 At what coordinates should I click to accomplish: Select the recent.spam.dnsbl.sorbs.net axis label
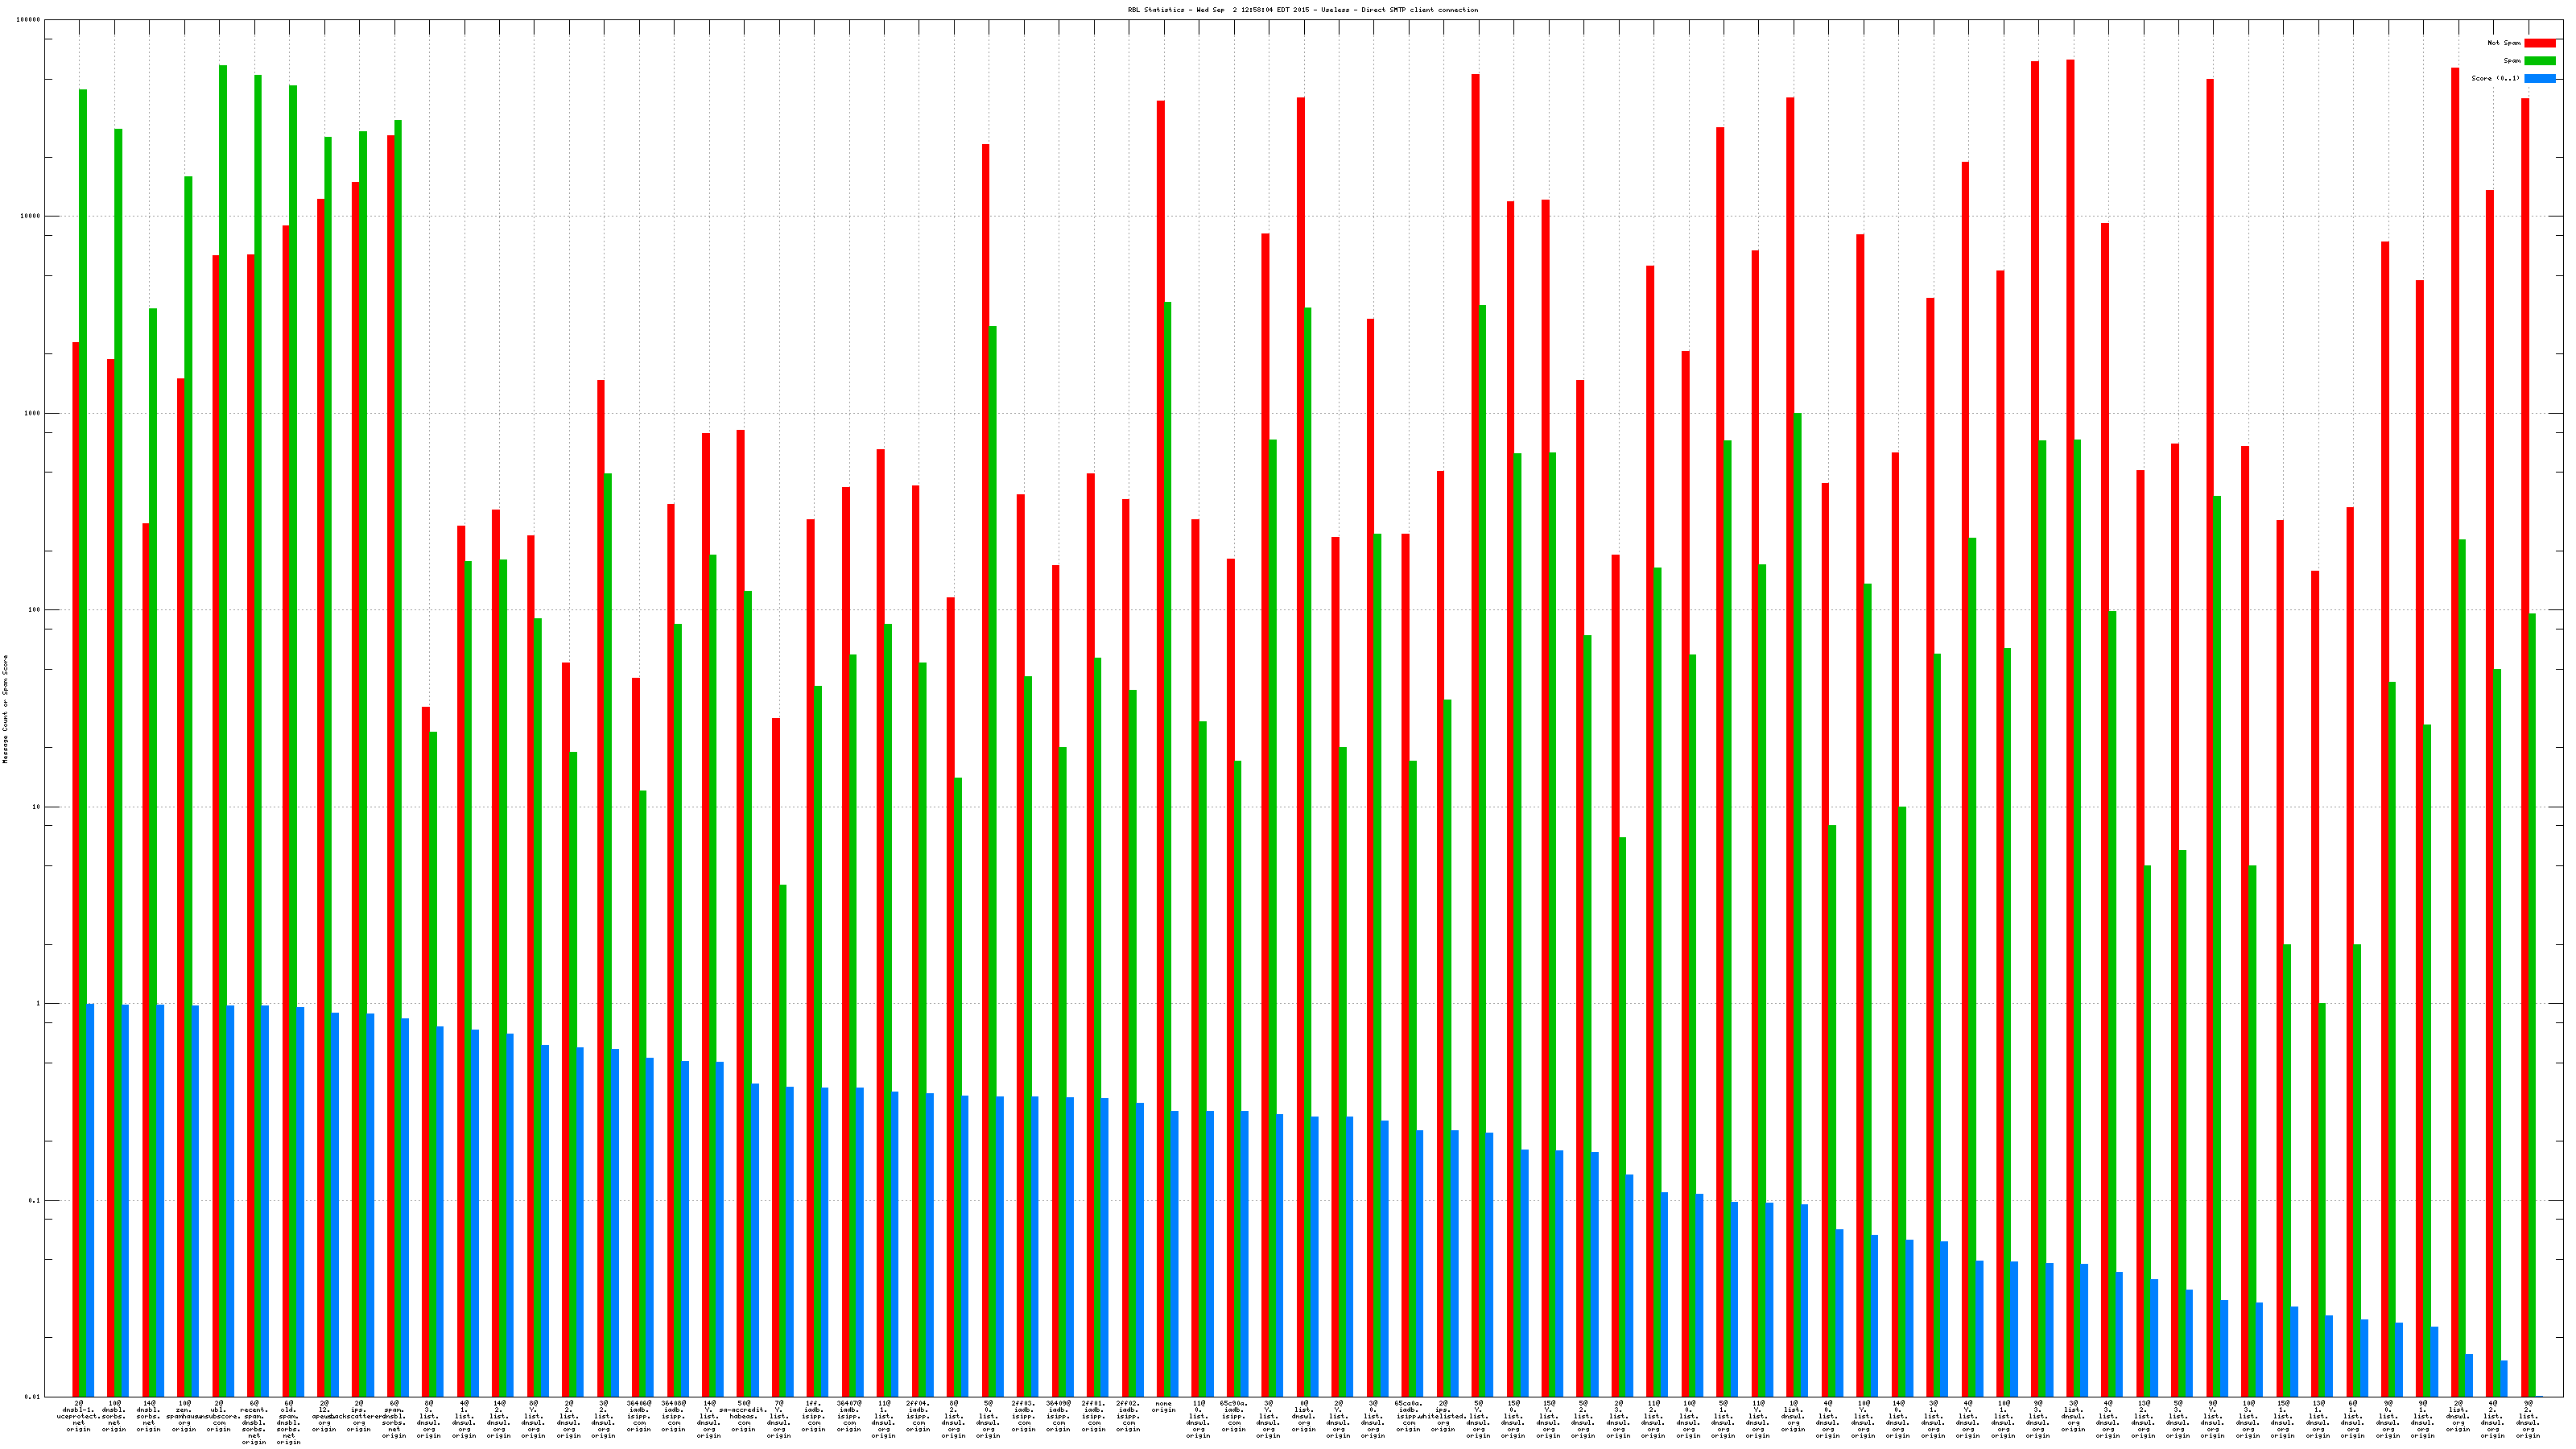point(254,1423)
